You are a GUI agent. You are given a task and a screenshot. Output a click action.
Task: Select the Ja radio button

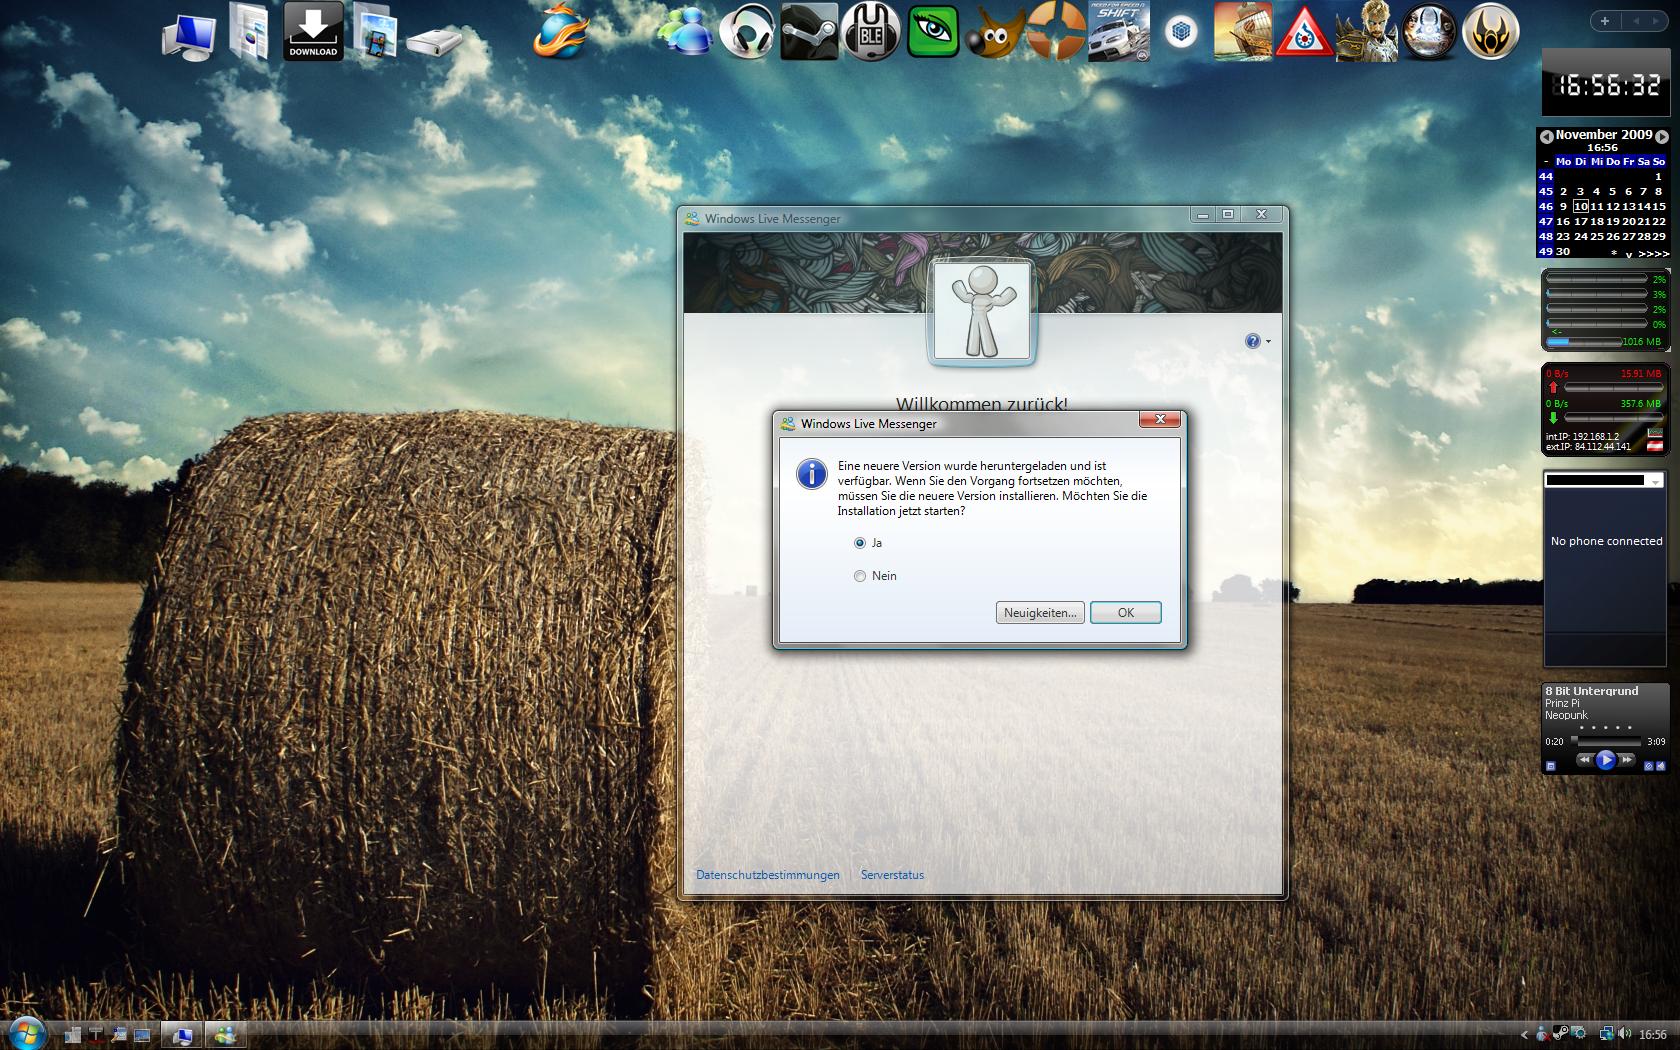click(860, 543)
